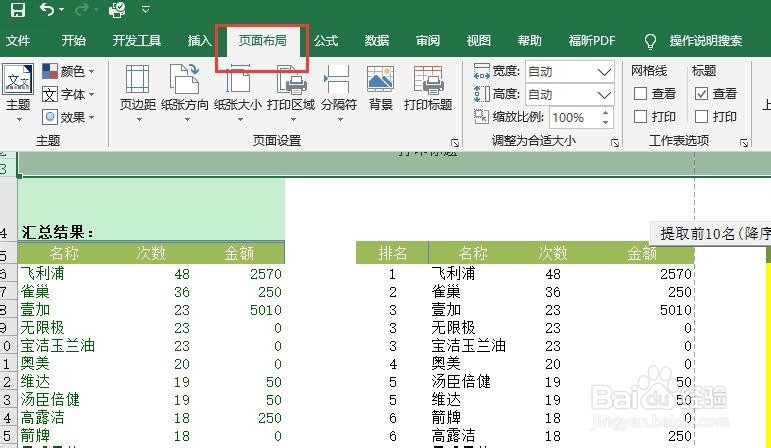Viewport: 771px width, 448px height.
Task: Click the 打印标题 print titles icon
Action: tap(428, 79)
